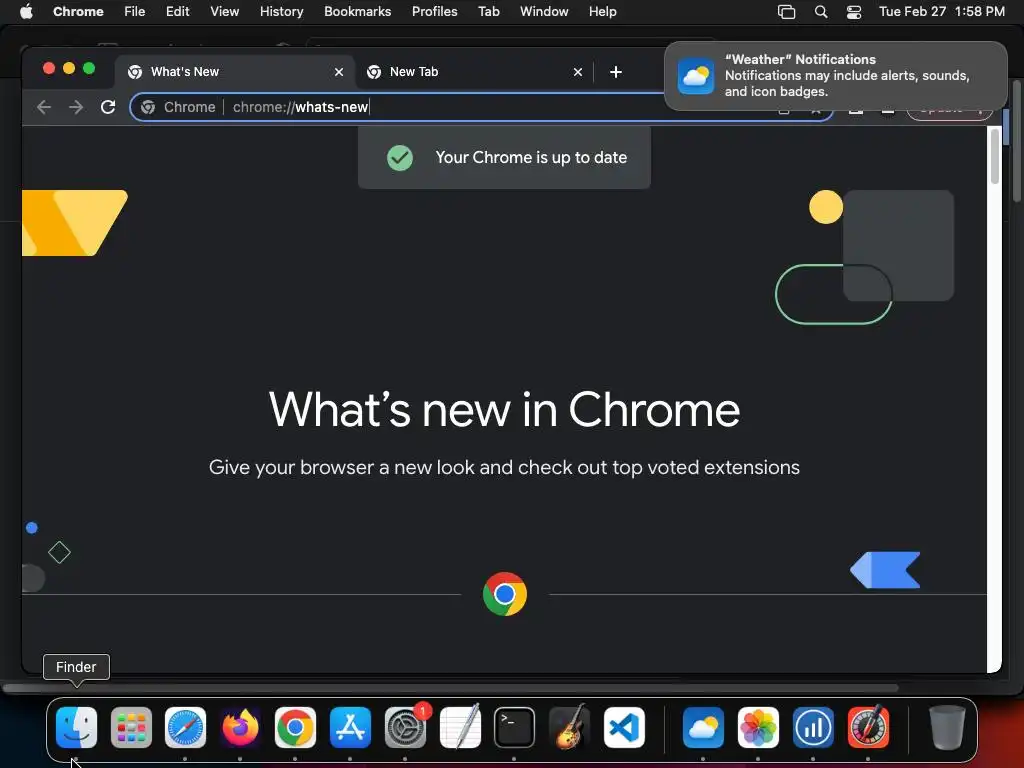
Task: Open the Weather app in the dock
Action: tap(703, 727)
